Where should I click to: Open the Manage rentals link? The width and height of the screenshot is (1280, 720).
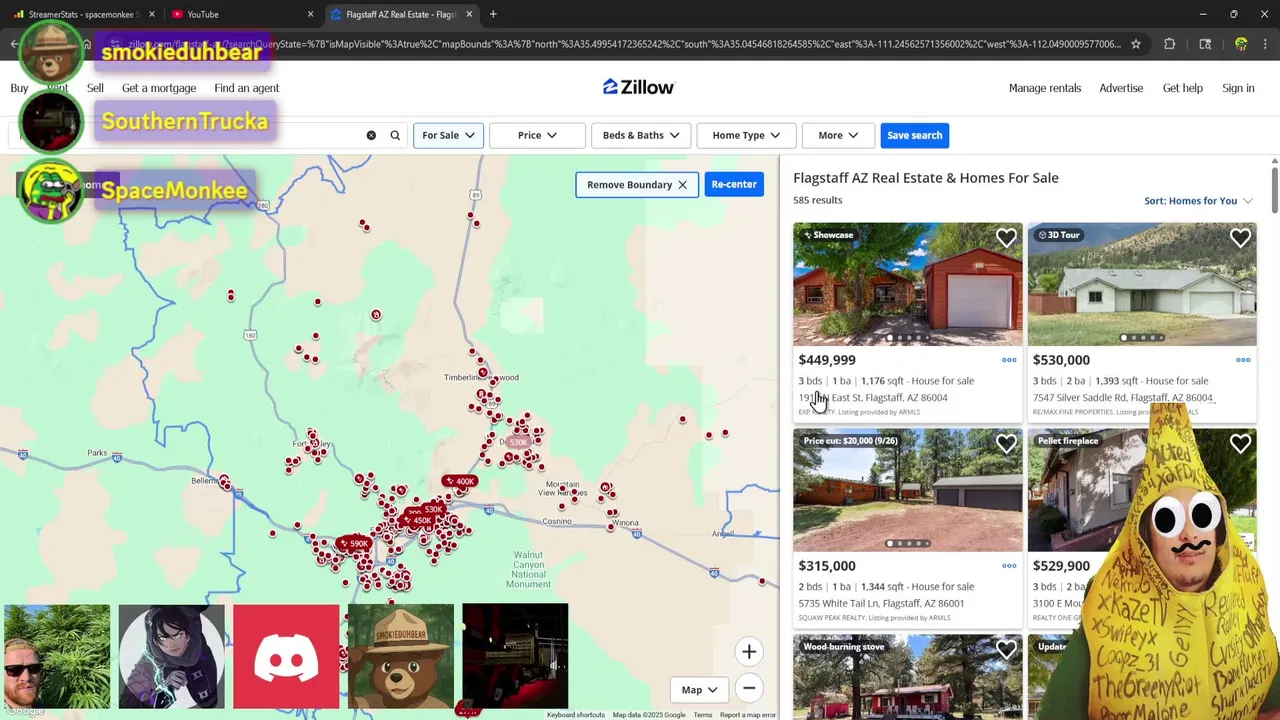coord(1045,88)
